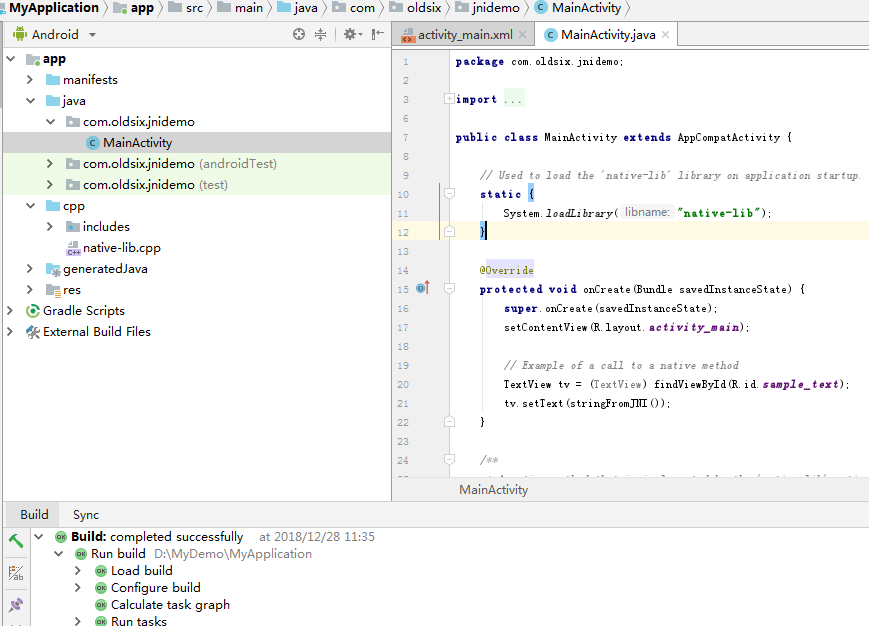
Task: Click the res folder icon
Action: coord(53,290)
